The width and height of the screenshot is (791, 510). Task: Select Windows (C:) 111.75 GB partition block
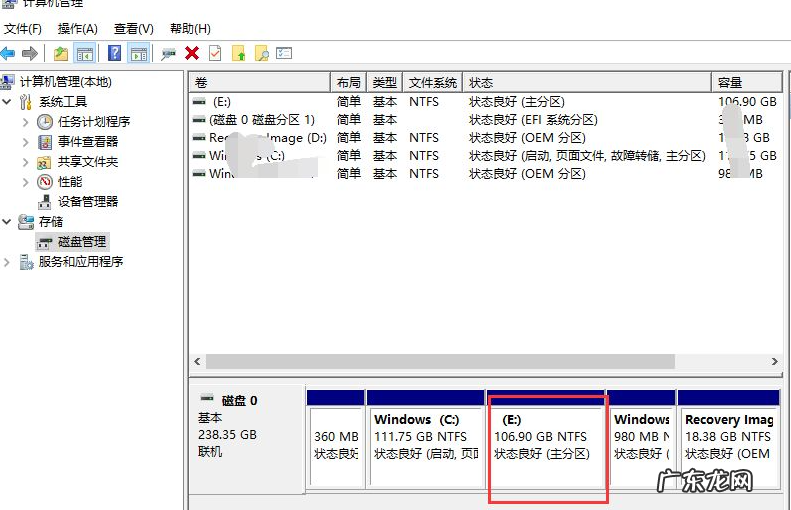pyautogui.click(x=425, y=439)
